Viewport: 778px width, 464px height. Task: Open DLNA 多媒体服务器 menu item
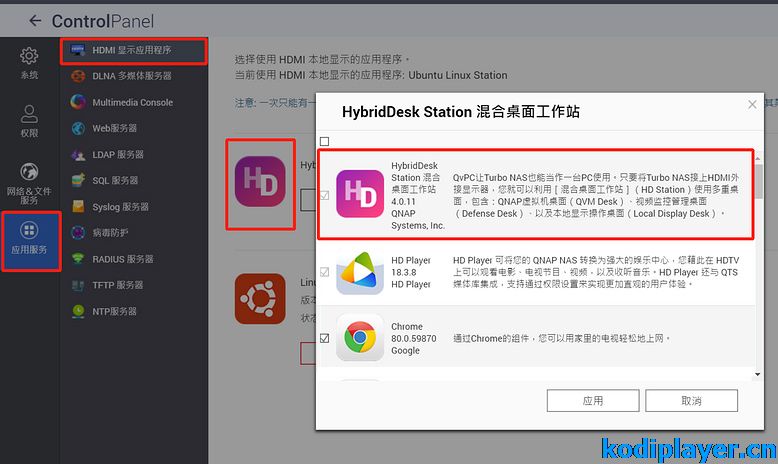pyautogui.click(x=132, y=76)
